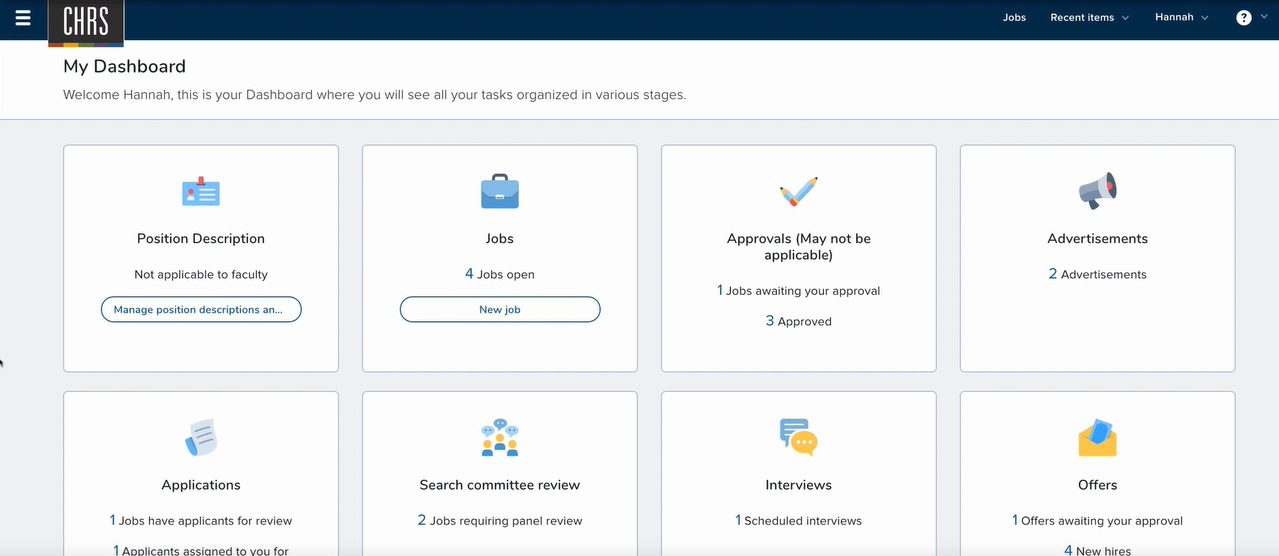Open the help question mark icon
The width and height of the screenshot is (1279, 556).
point(1244,18)
